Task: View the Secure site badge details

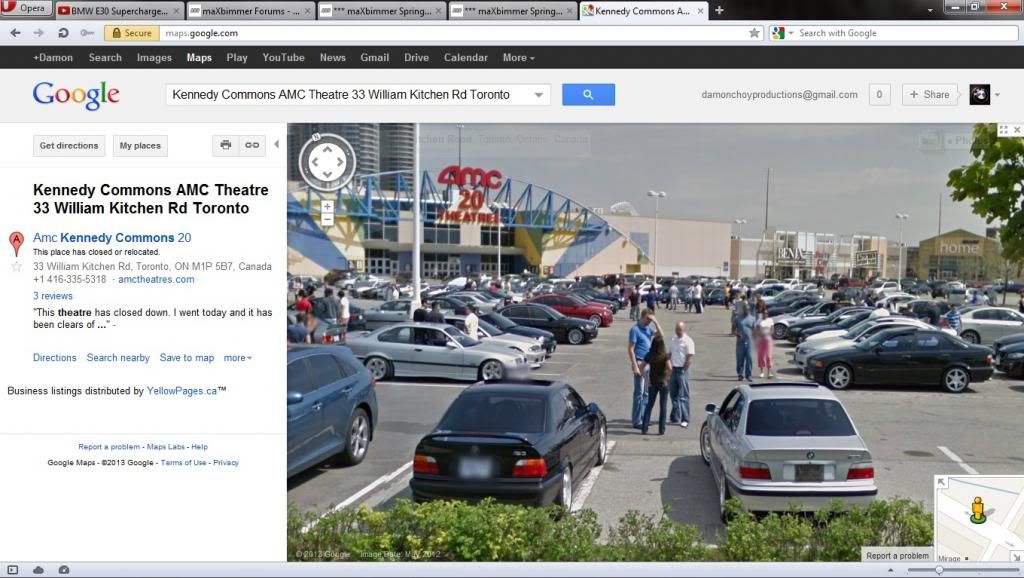Action: coord(132,33)
